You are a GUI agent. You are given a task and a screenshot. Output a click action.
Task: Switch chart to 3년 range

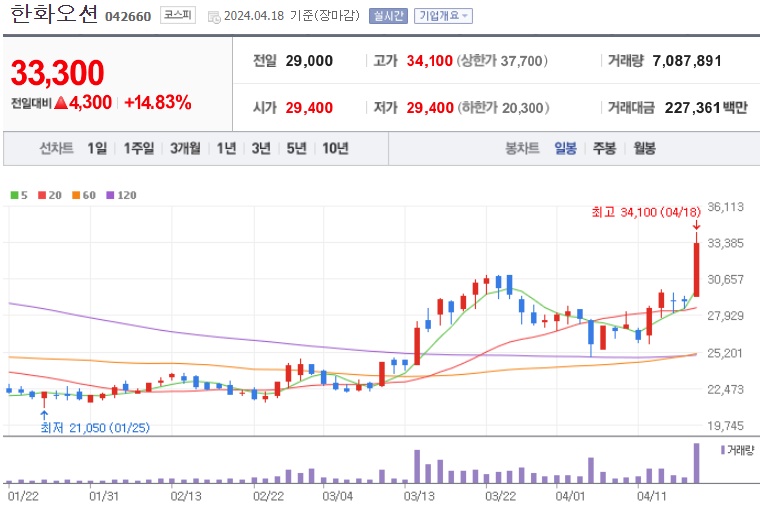click(261, 148)
